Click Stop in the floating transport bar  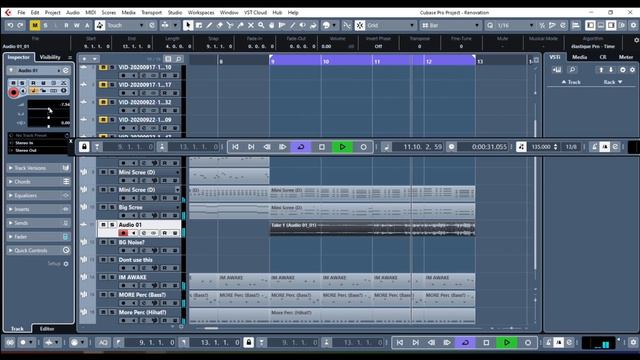322,147
